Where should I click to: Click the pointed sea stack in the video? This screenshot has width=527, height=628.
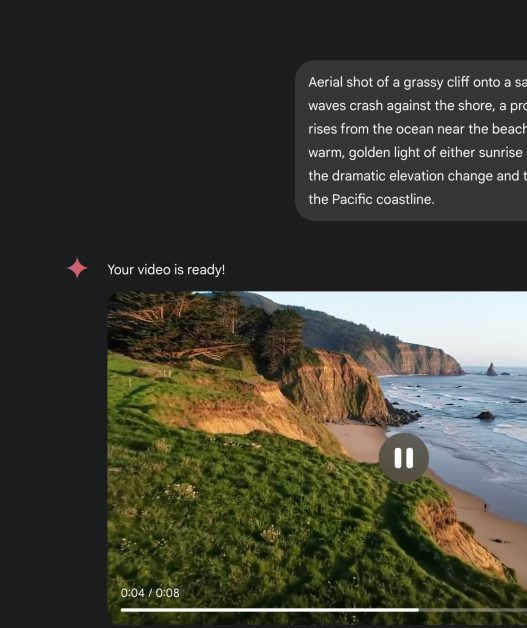pyautogui.click(x=491, y=369)
